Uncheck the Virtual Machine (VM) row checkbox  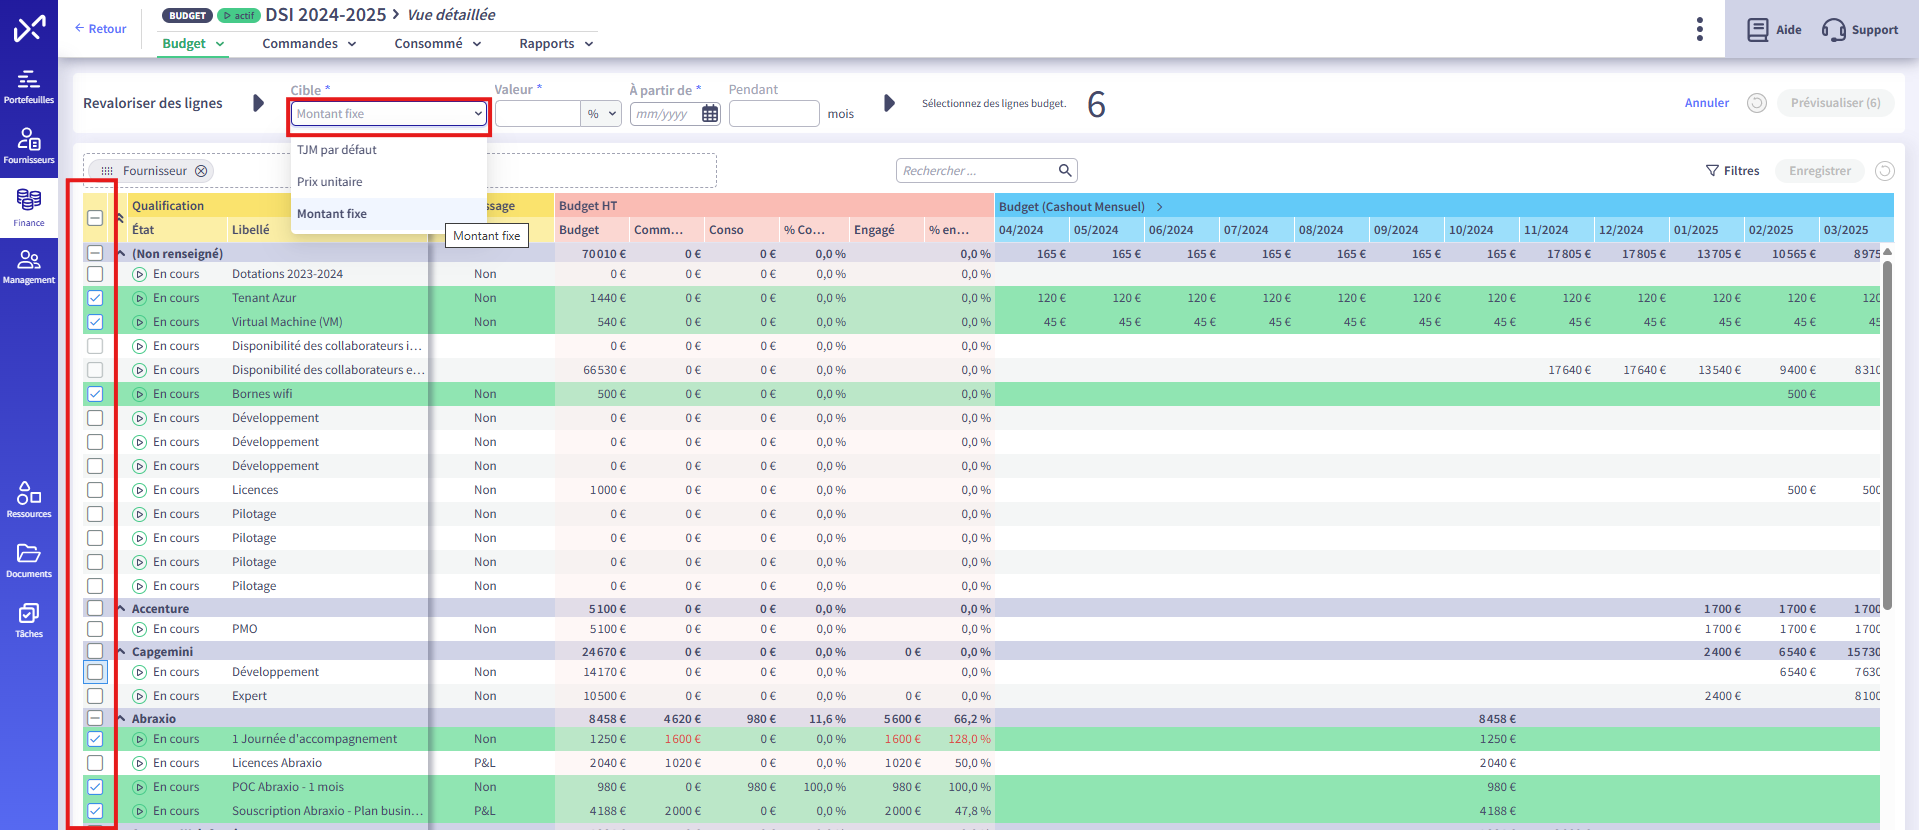(x=95, y=322)
